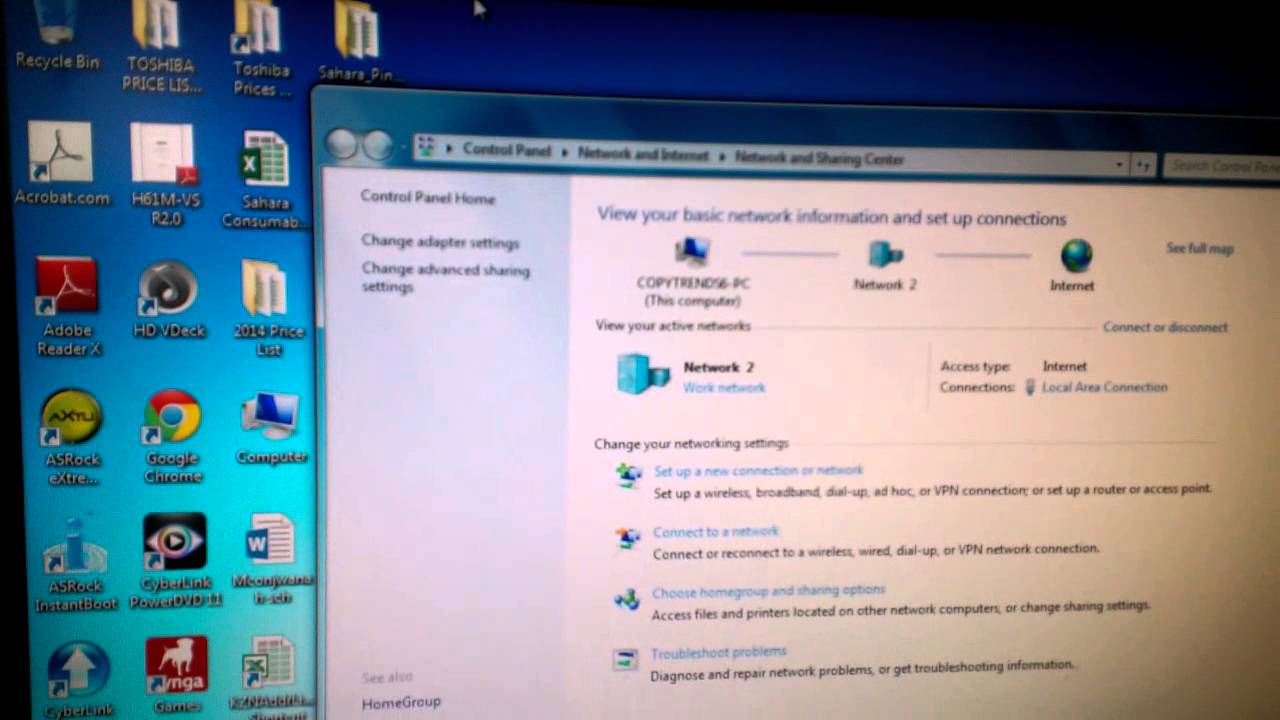Launch Adobe Reader X shortcut
1280x720 pixels.
click(x=68, y=307)
